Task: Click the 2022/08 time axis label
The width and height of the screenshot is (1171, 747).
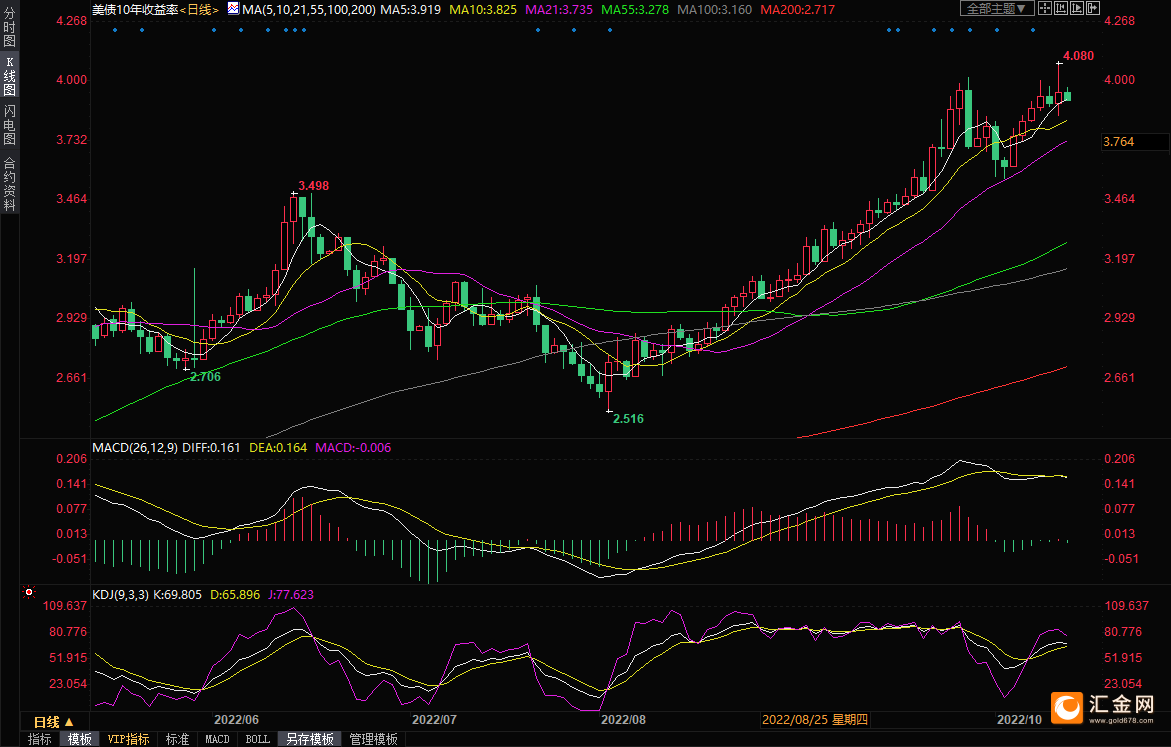Action: (623, 719)
